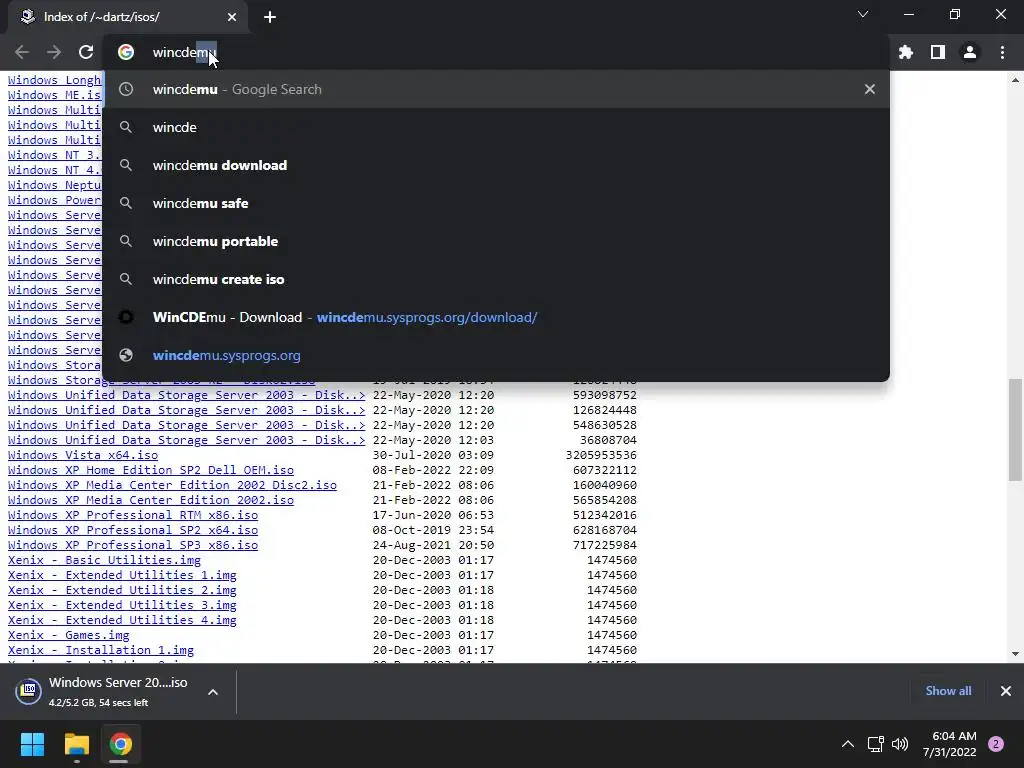Open a new browser tab

pos(270,17)
